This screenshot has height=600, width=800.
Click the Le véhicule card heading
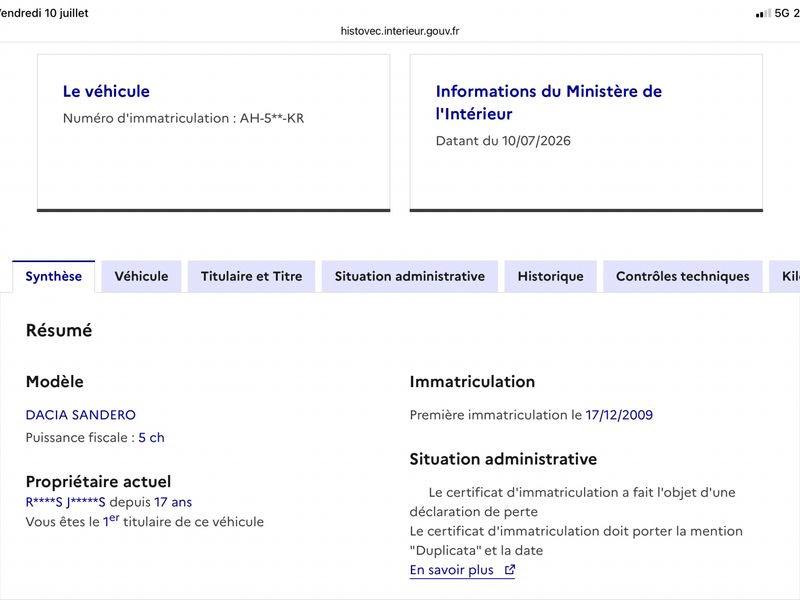pos(106,91)
